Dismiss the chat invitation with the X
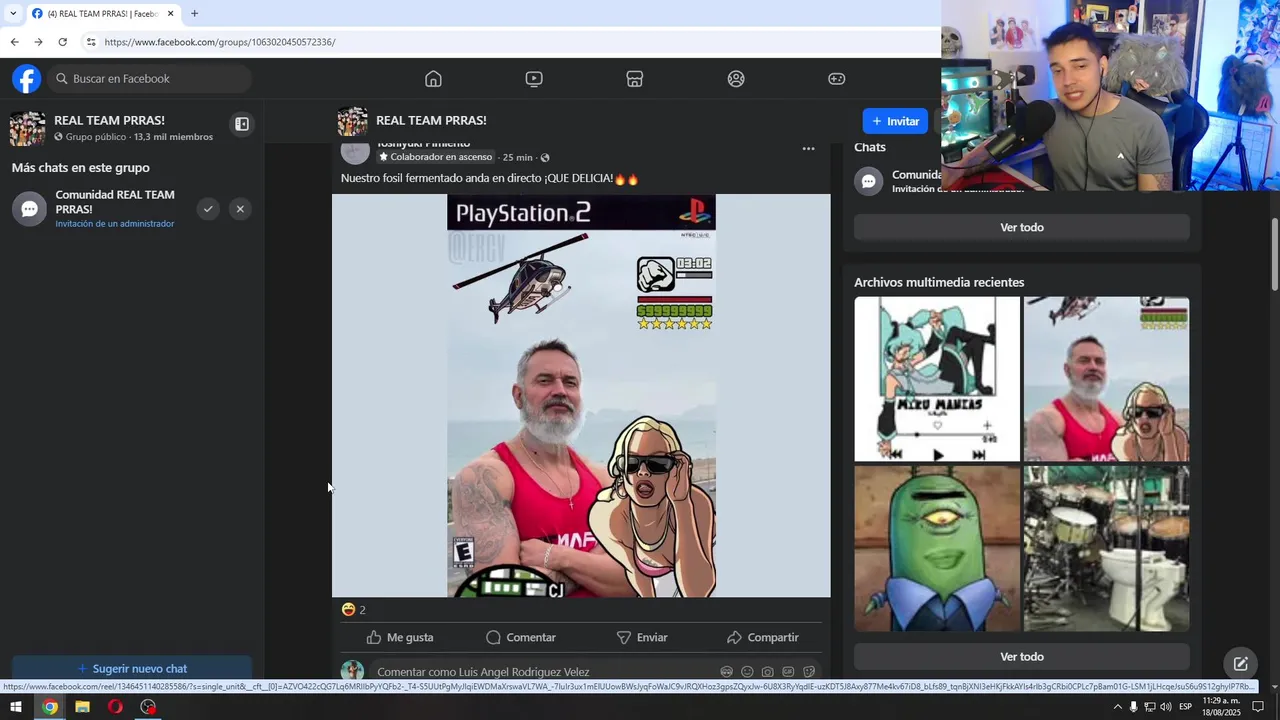Image resolution: width=1280 pixels, height=720 pixels. click(x=240, y=209)
